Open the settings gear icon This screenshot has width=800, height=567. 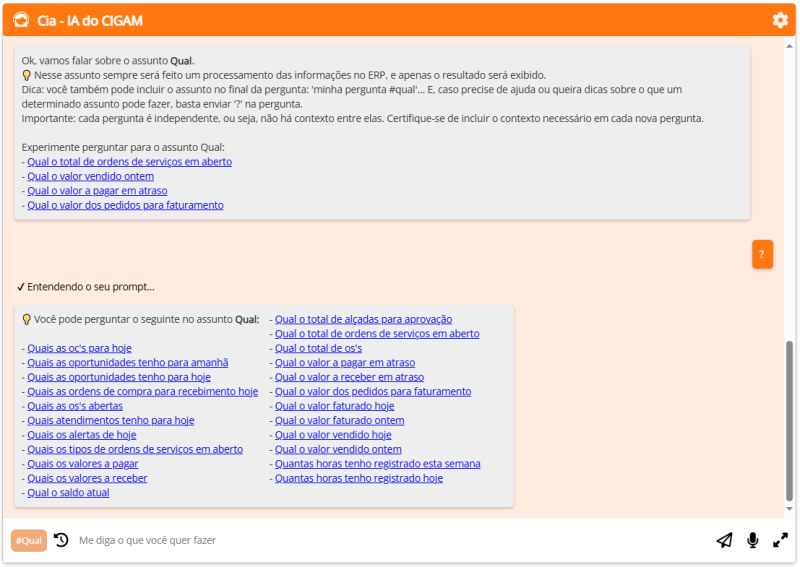(780, 20)
